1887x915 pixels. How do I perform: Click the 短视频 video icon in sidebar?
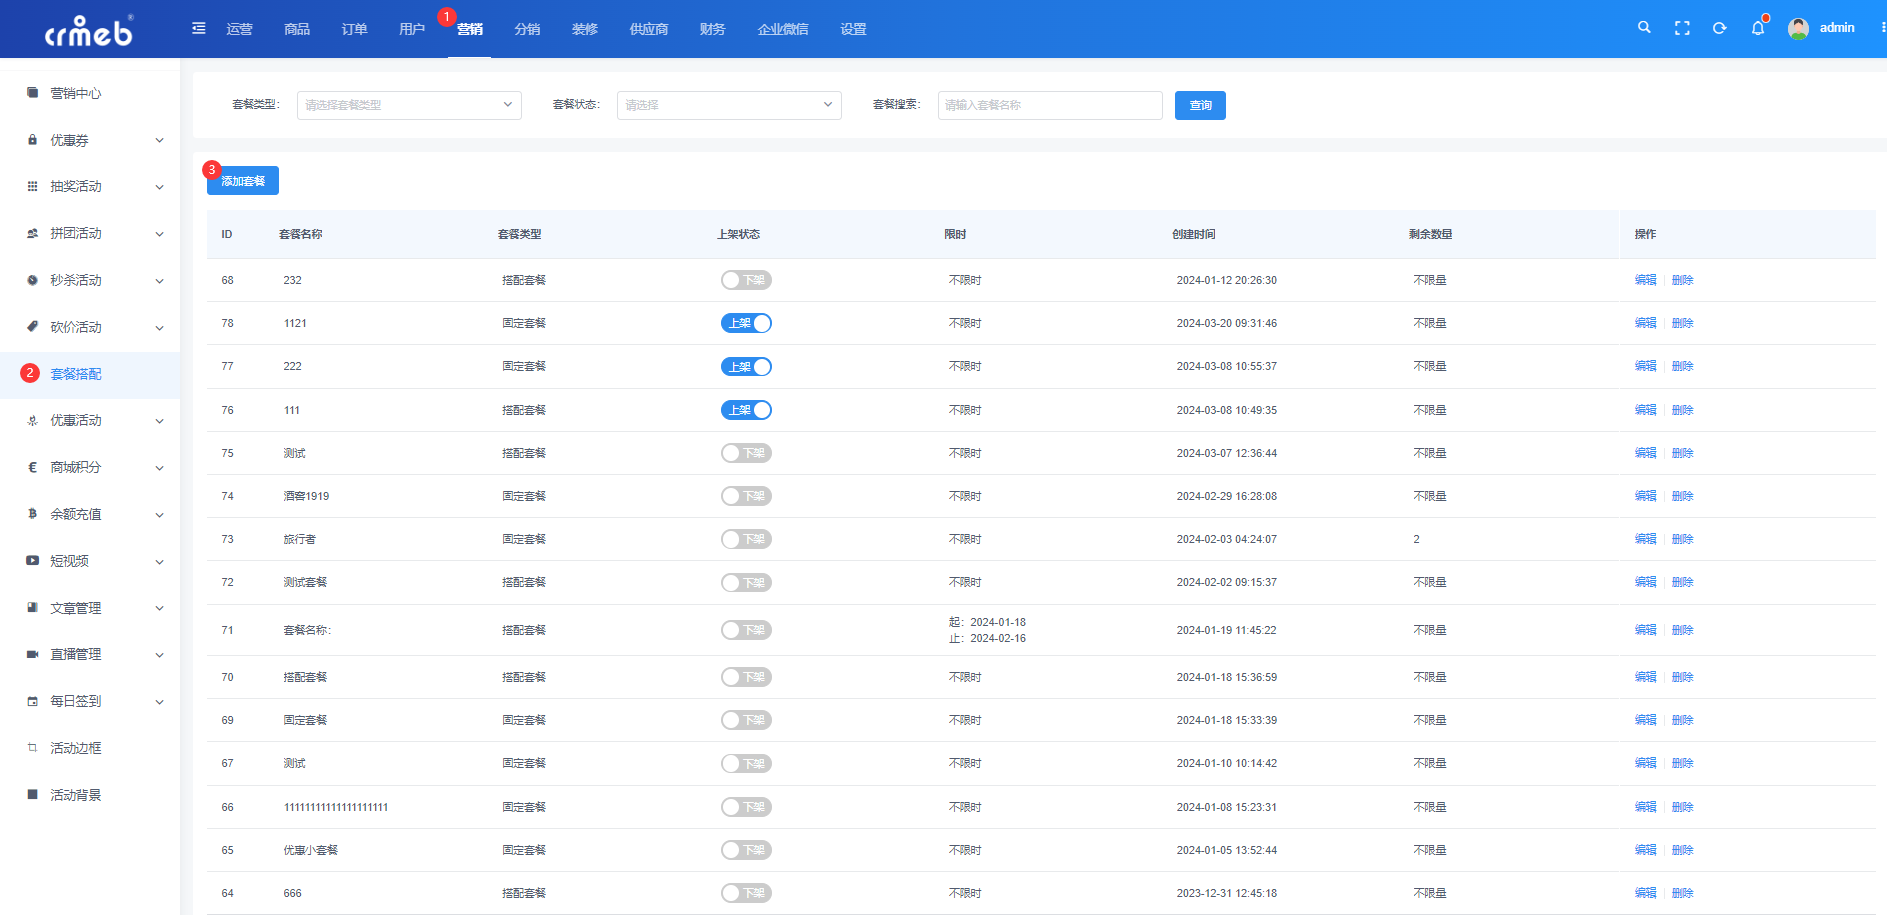(x=33, y=561)
